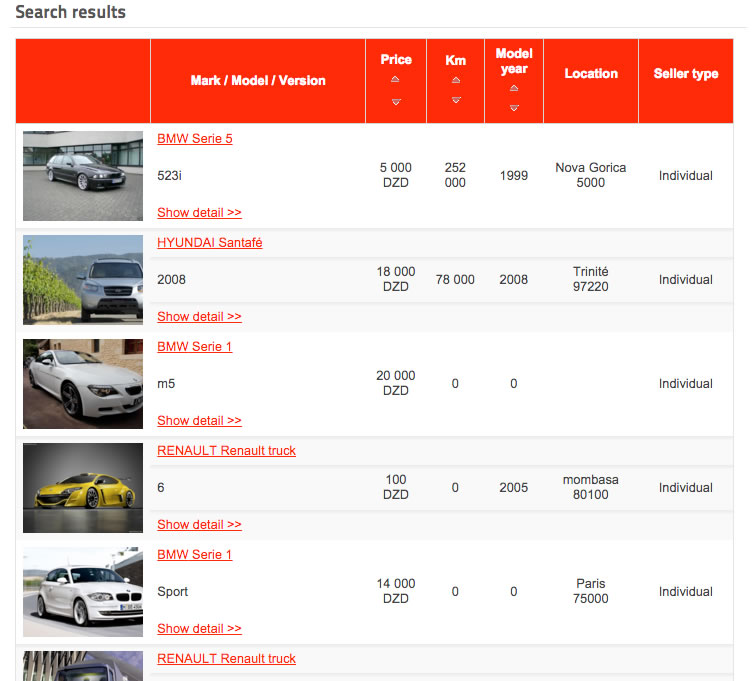Open the BMW Serie 1 Sport listing title
The height and width of the screenshot is (681, 752).
click(195, 555)
